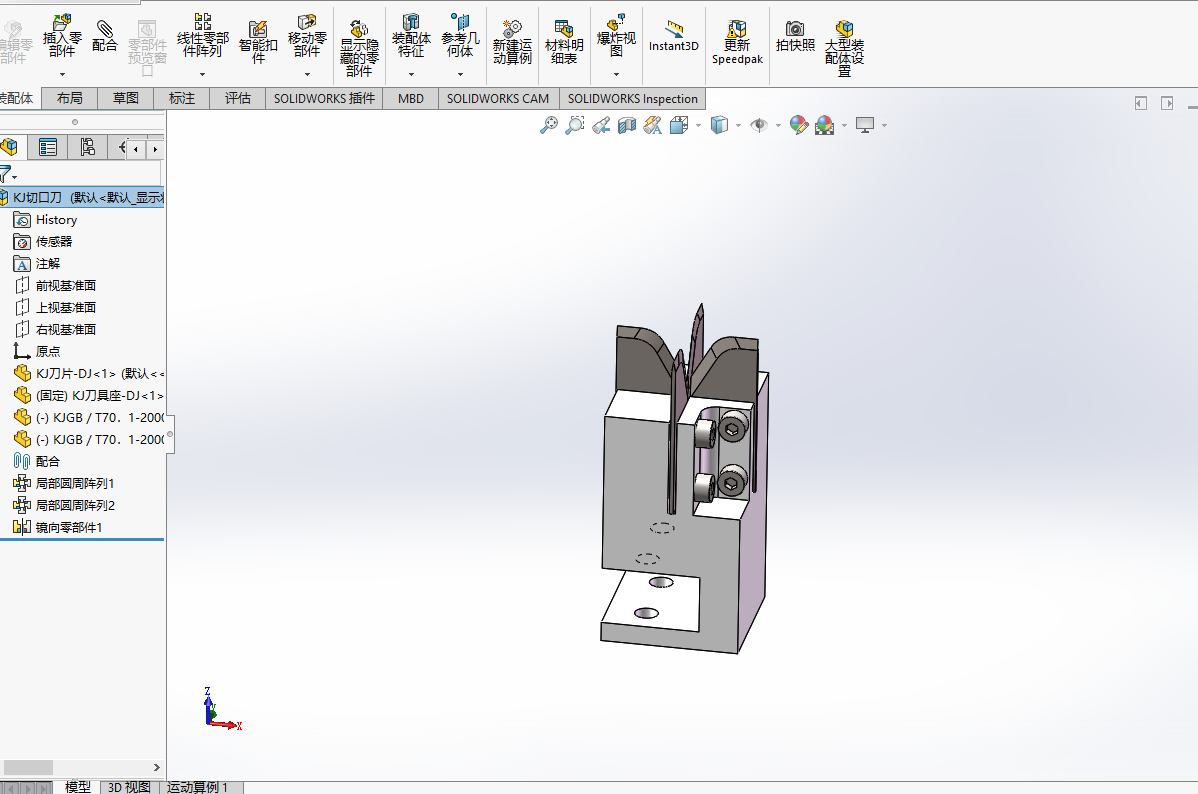
Task: Select Move Component (移动零部件) tool
Action: click(x=307, y=35)
